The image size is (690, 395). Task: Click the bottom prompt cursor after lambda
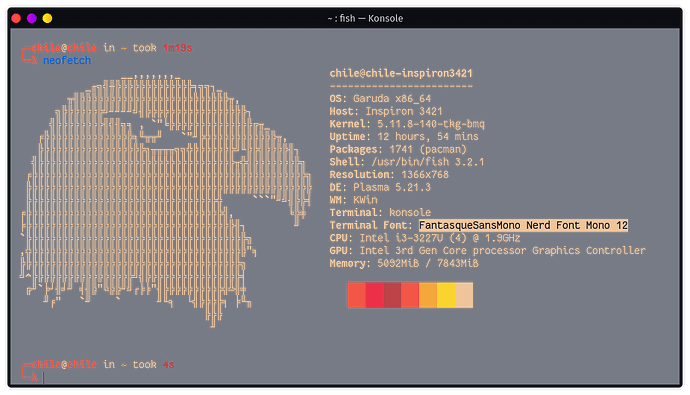(x=44, y=377)
